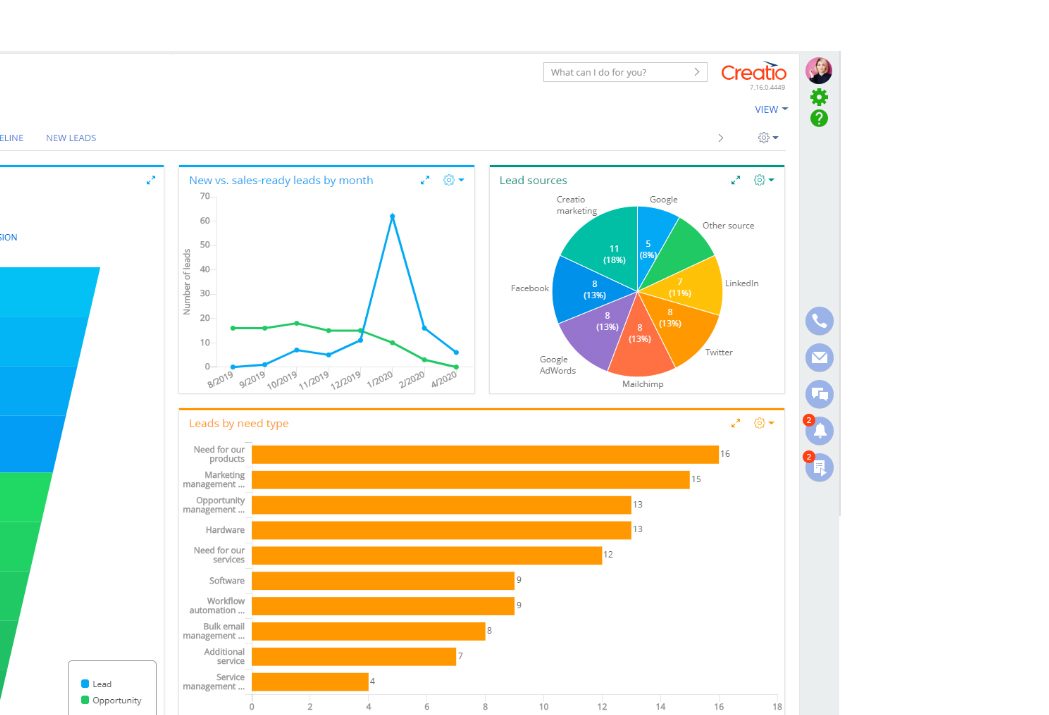Open the business process tasks icon
Viewport: 1049px width, 715px height.
(x=820, y=467)
